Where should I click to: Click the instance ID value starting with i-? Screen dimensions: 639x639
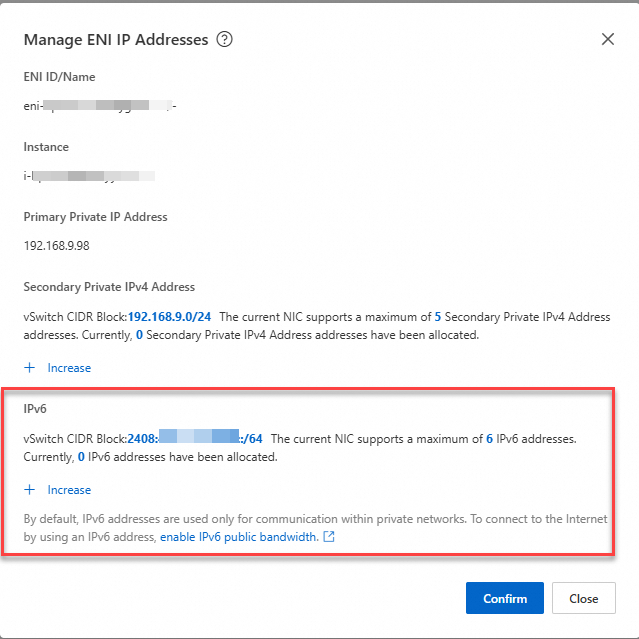point(89,176)
